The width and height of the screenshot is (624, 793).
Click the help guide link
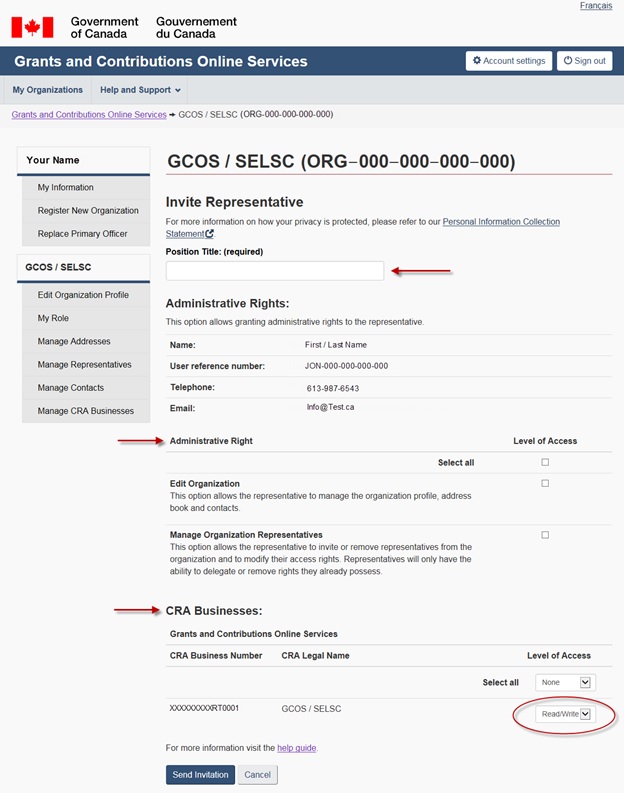(296, 748)
